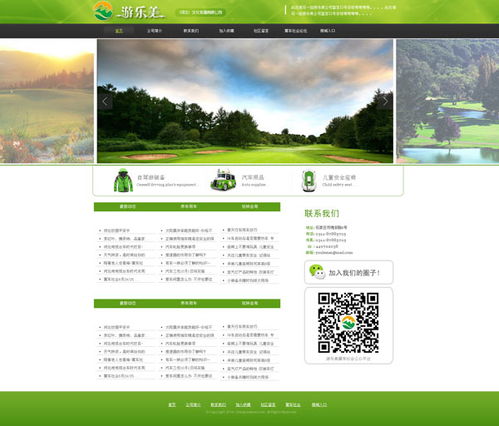Viewport: 499px width, 426px height.
Task: Select first tab in the upper green tab bar
Action: pos(128,207)
